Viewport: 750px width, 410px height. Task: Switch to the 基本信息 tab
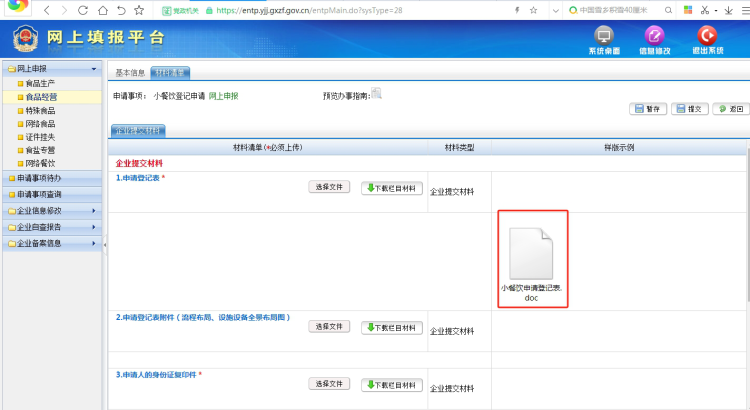pos(130,73)
